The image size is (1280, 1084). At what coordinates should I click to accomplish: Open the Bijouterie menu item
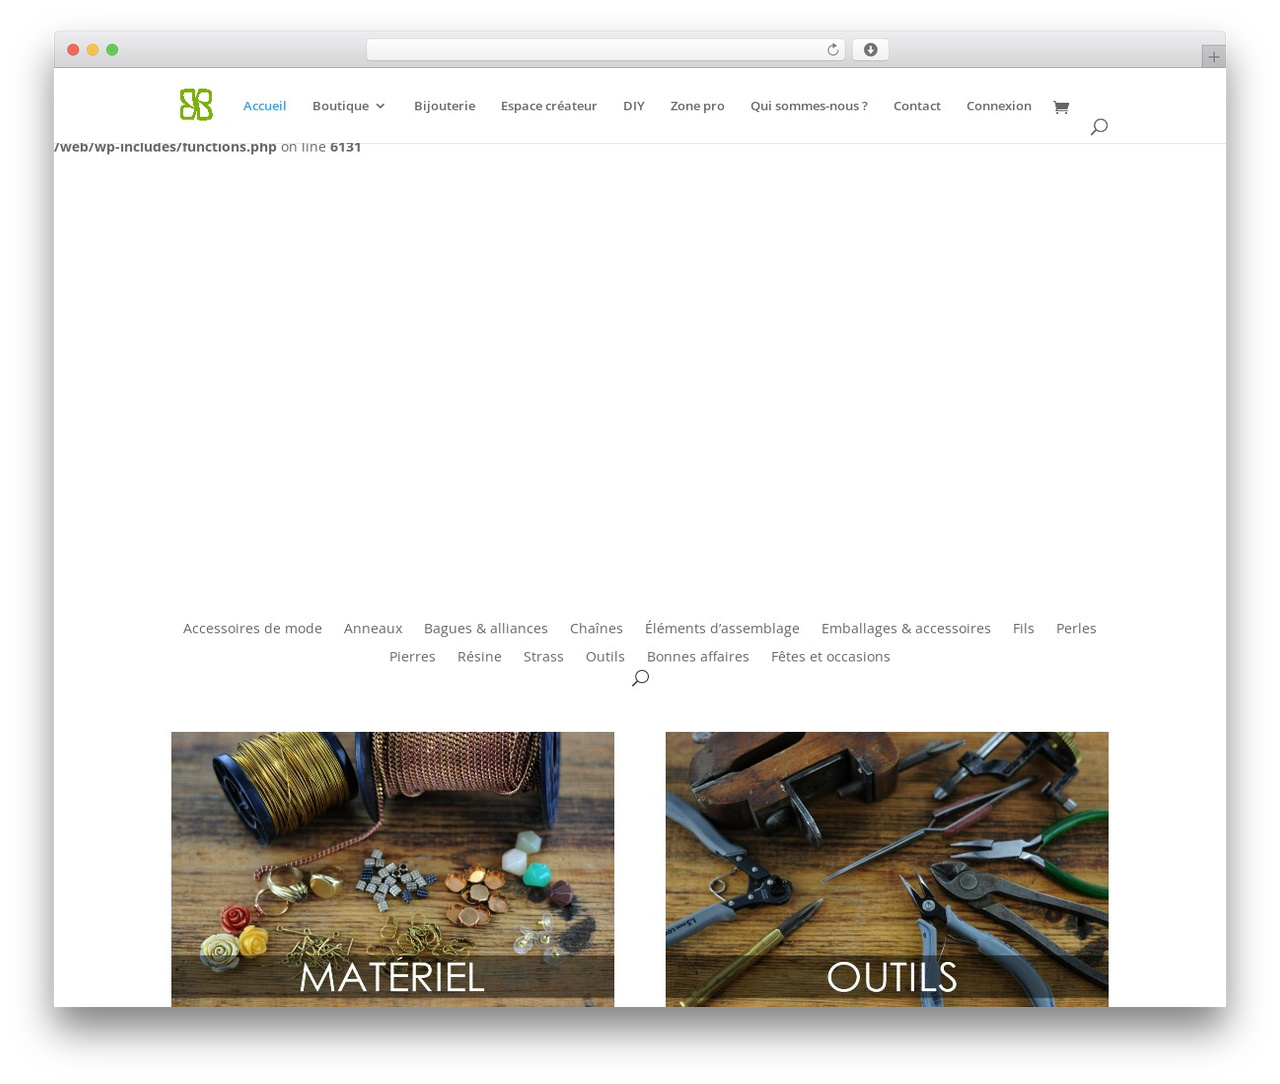coord(445,106)
